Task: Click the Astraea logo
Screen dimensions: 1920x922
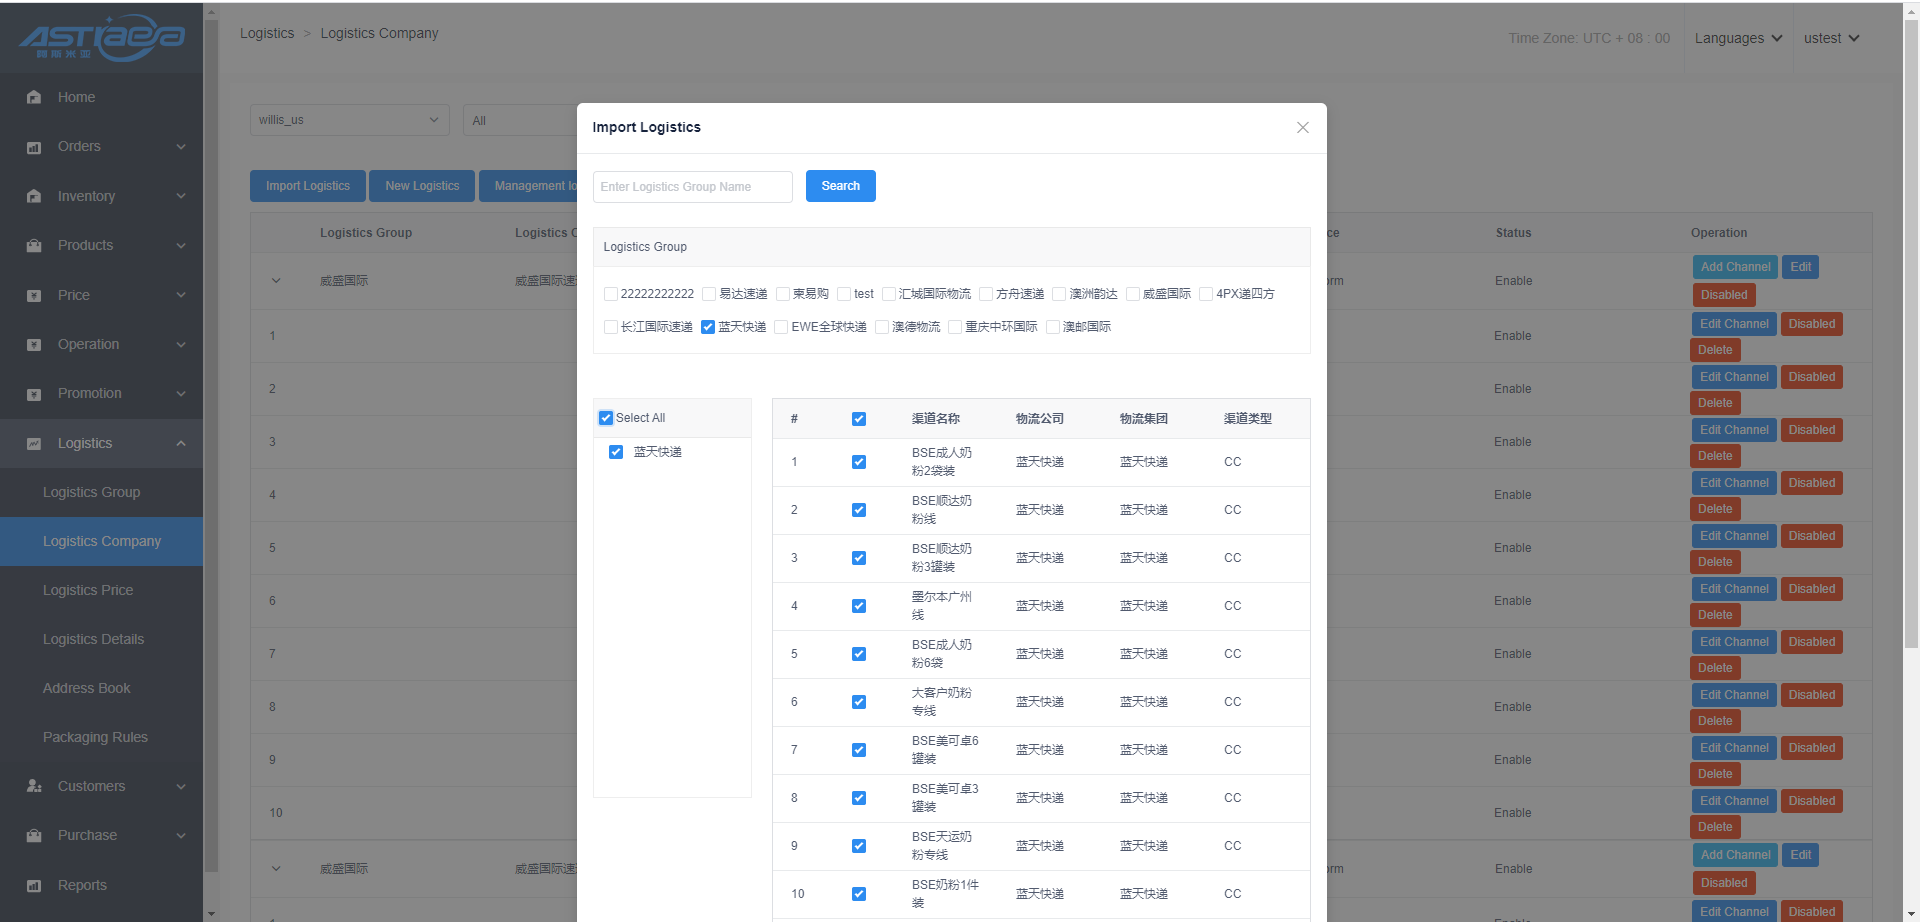Action: [101, 38]
